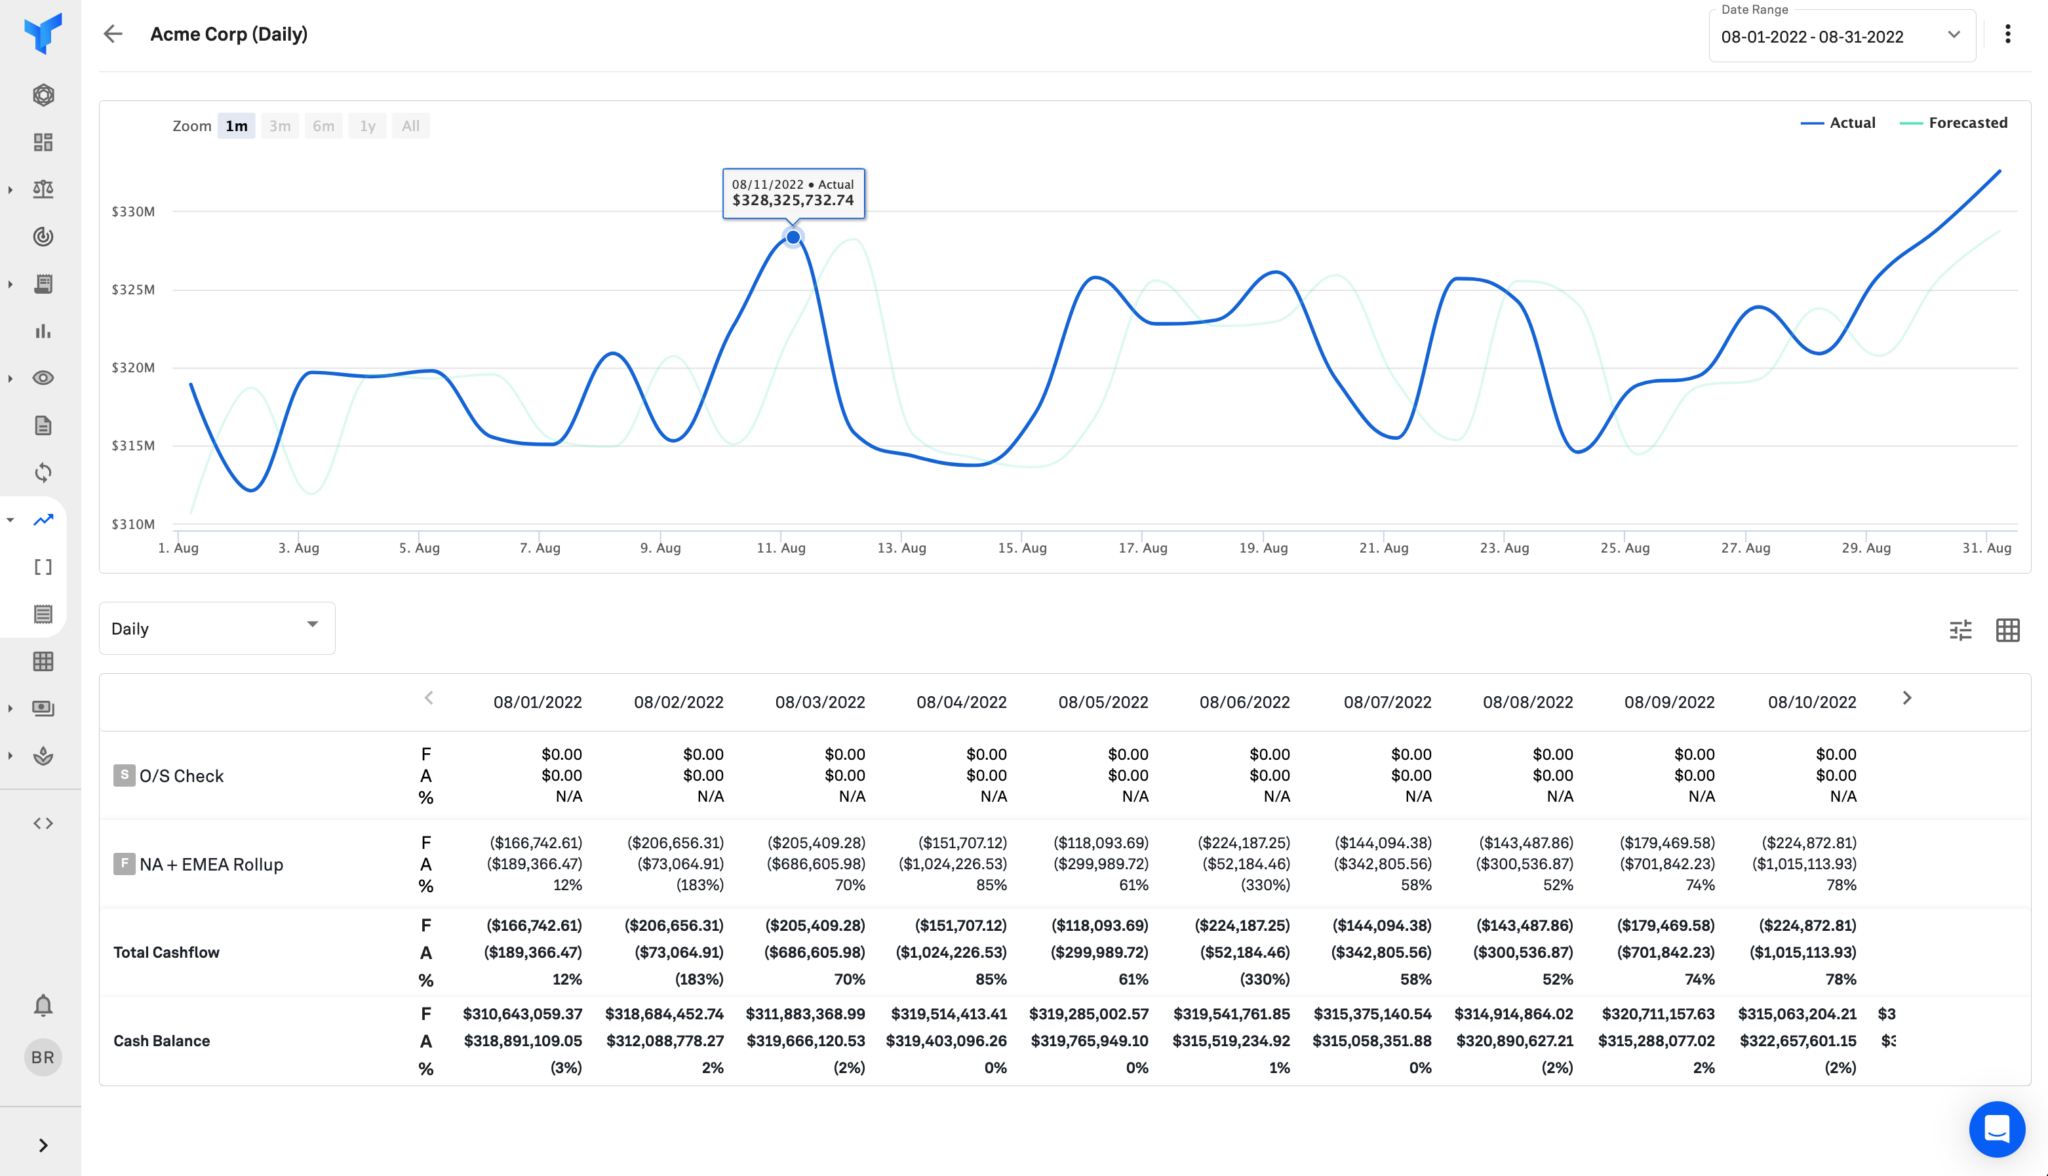
Task: Open the Daily frequency dropdown
Action: [x=216, y=628]
